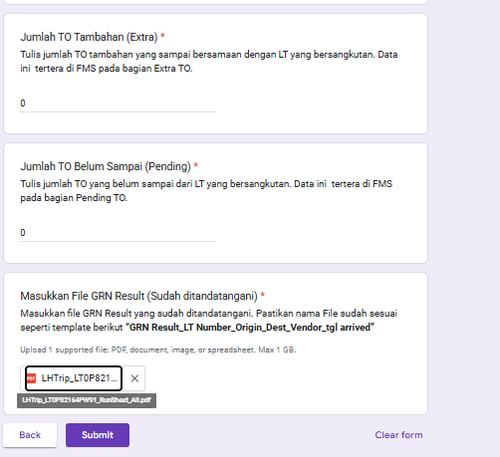Screen dimensions: 500x457
Task: Click the "Upload 1 supported file" hint text
Action: 158,350
